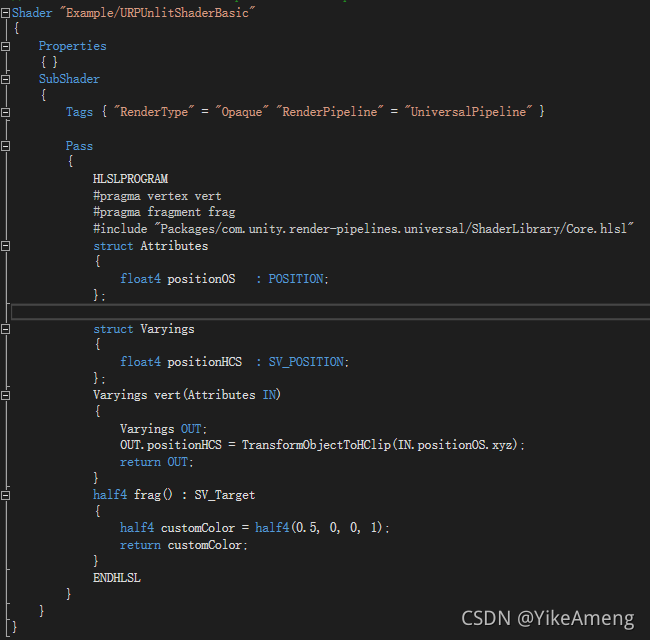Collapse the frag function fold marker
The image size is (650, 640).
tap(5, 495)
